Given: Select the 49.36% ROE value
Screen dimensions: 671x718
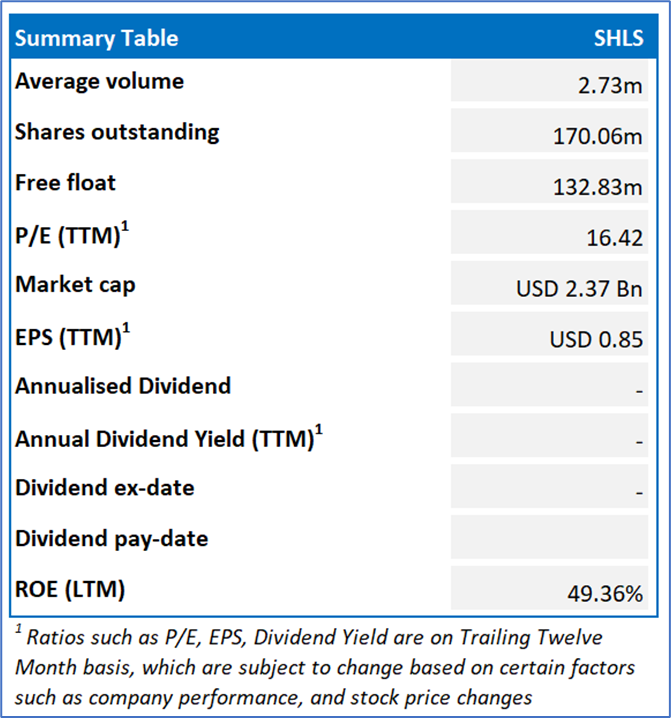Looking at the screenshot, I should (x=605, y=594).
